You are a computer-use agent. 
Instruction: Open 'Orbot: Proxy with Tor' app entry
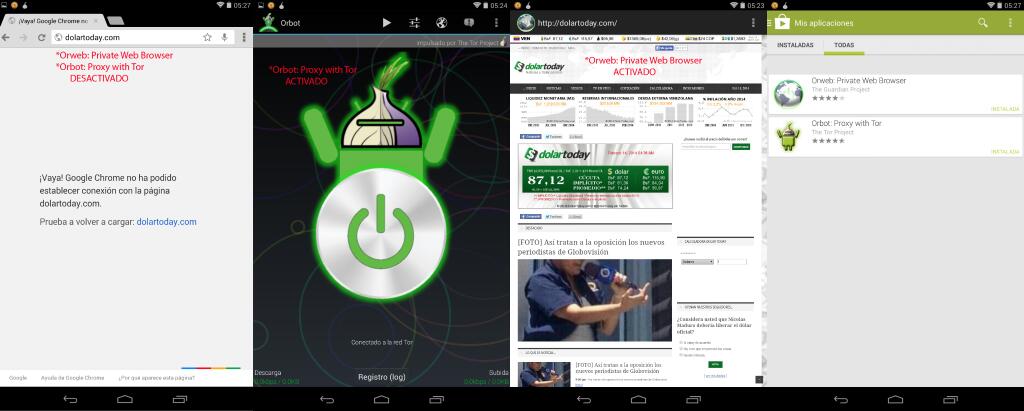click(896, 136)
